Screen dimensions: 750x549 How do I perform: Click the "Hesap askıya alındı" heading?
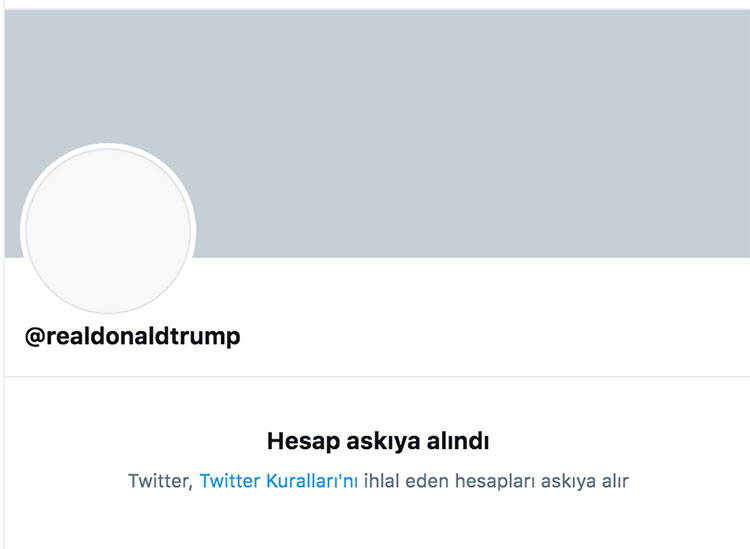point(378,440)
